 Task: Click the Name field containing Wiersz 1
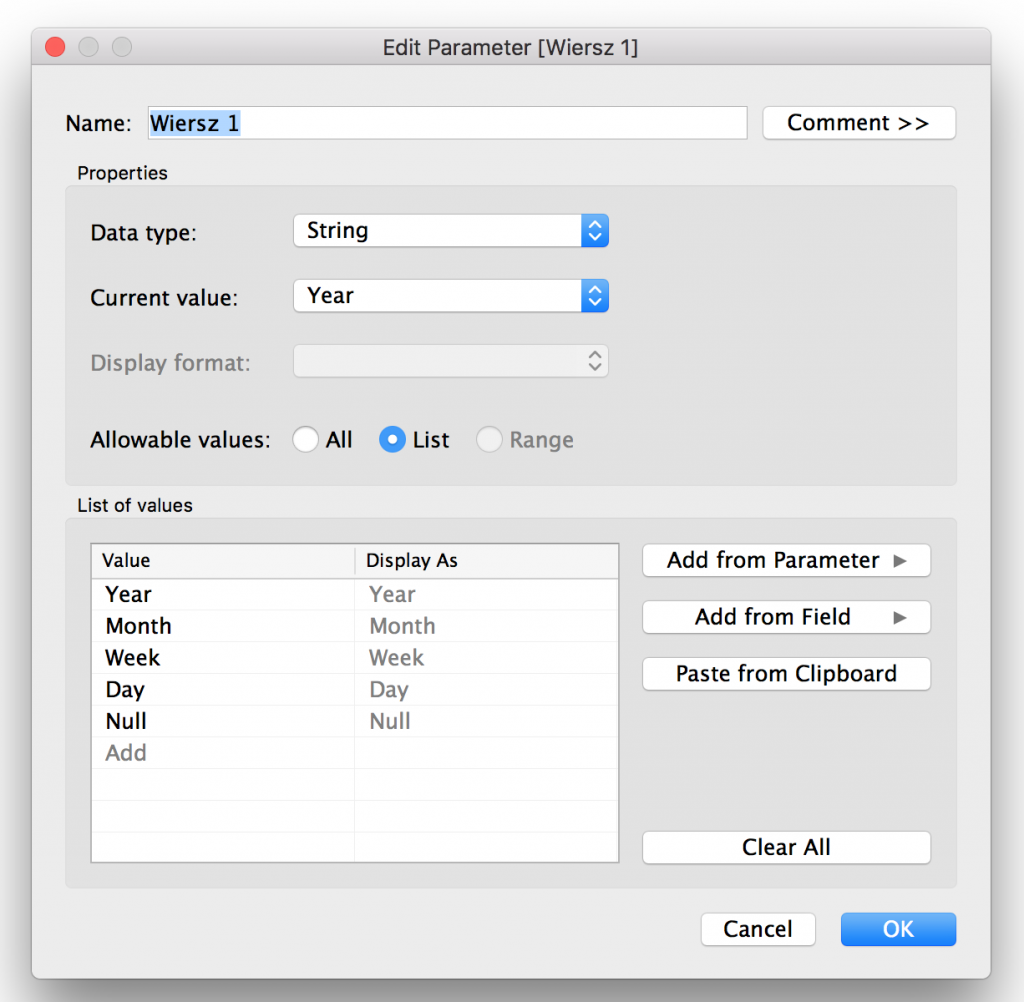[447, 123]
